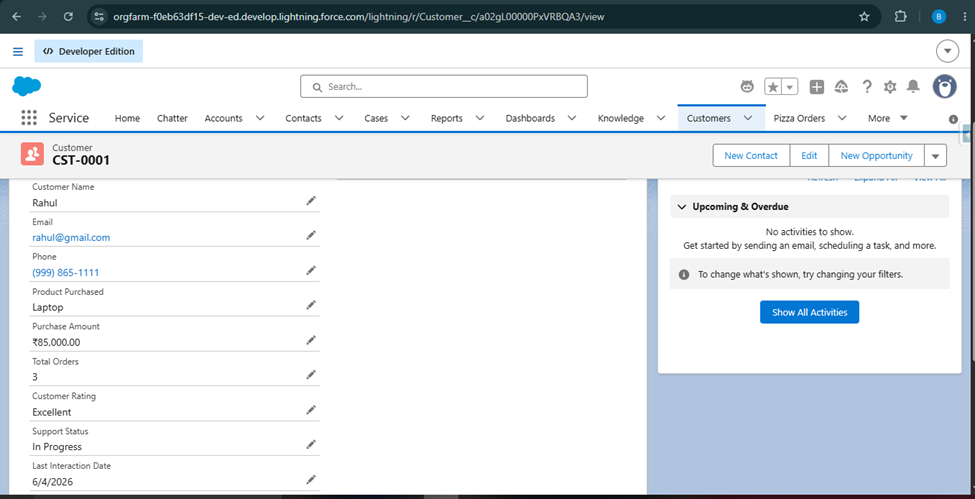Screen dimensions: 975x499
Task: Open the Chrome profile B avatar
Action: coord(939,17)
